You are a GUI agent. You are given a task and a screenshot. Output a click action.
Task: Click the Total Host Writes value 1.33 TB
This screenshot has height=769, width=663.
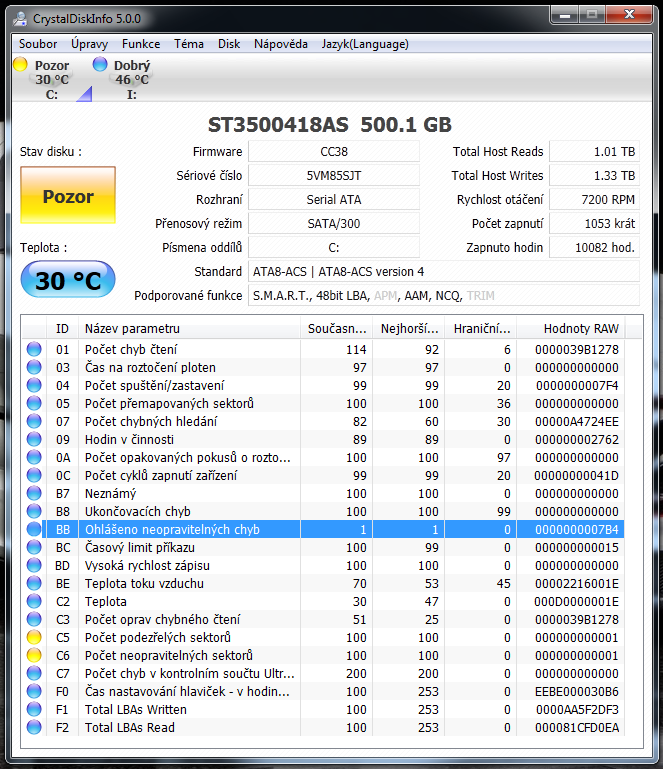click(594, 176)
